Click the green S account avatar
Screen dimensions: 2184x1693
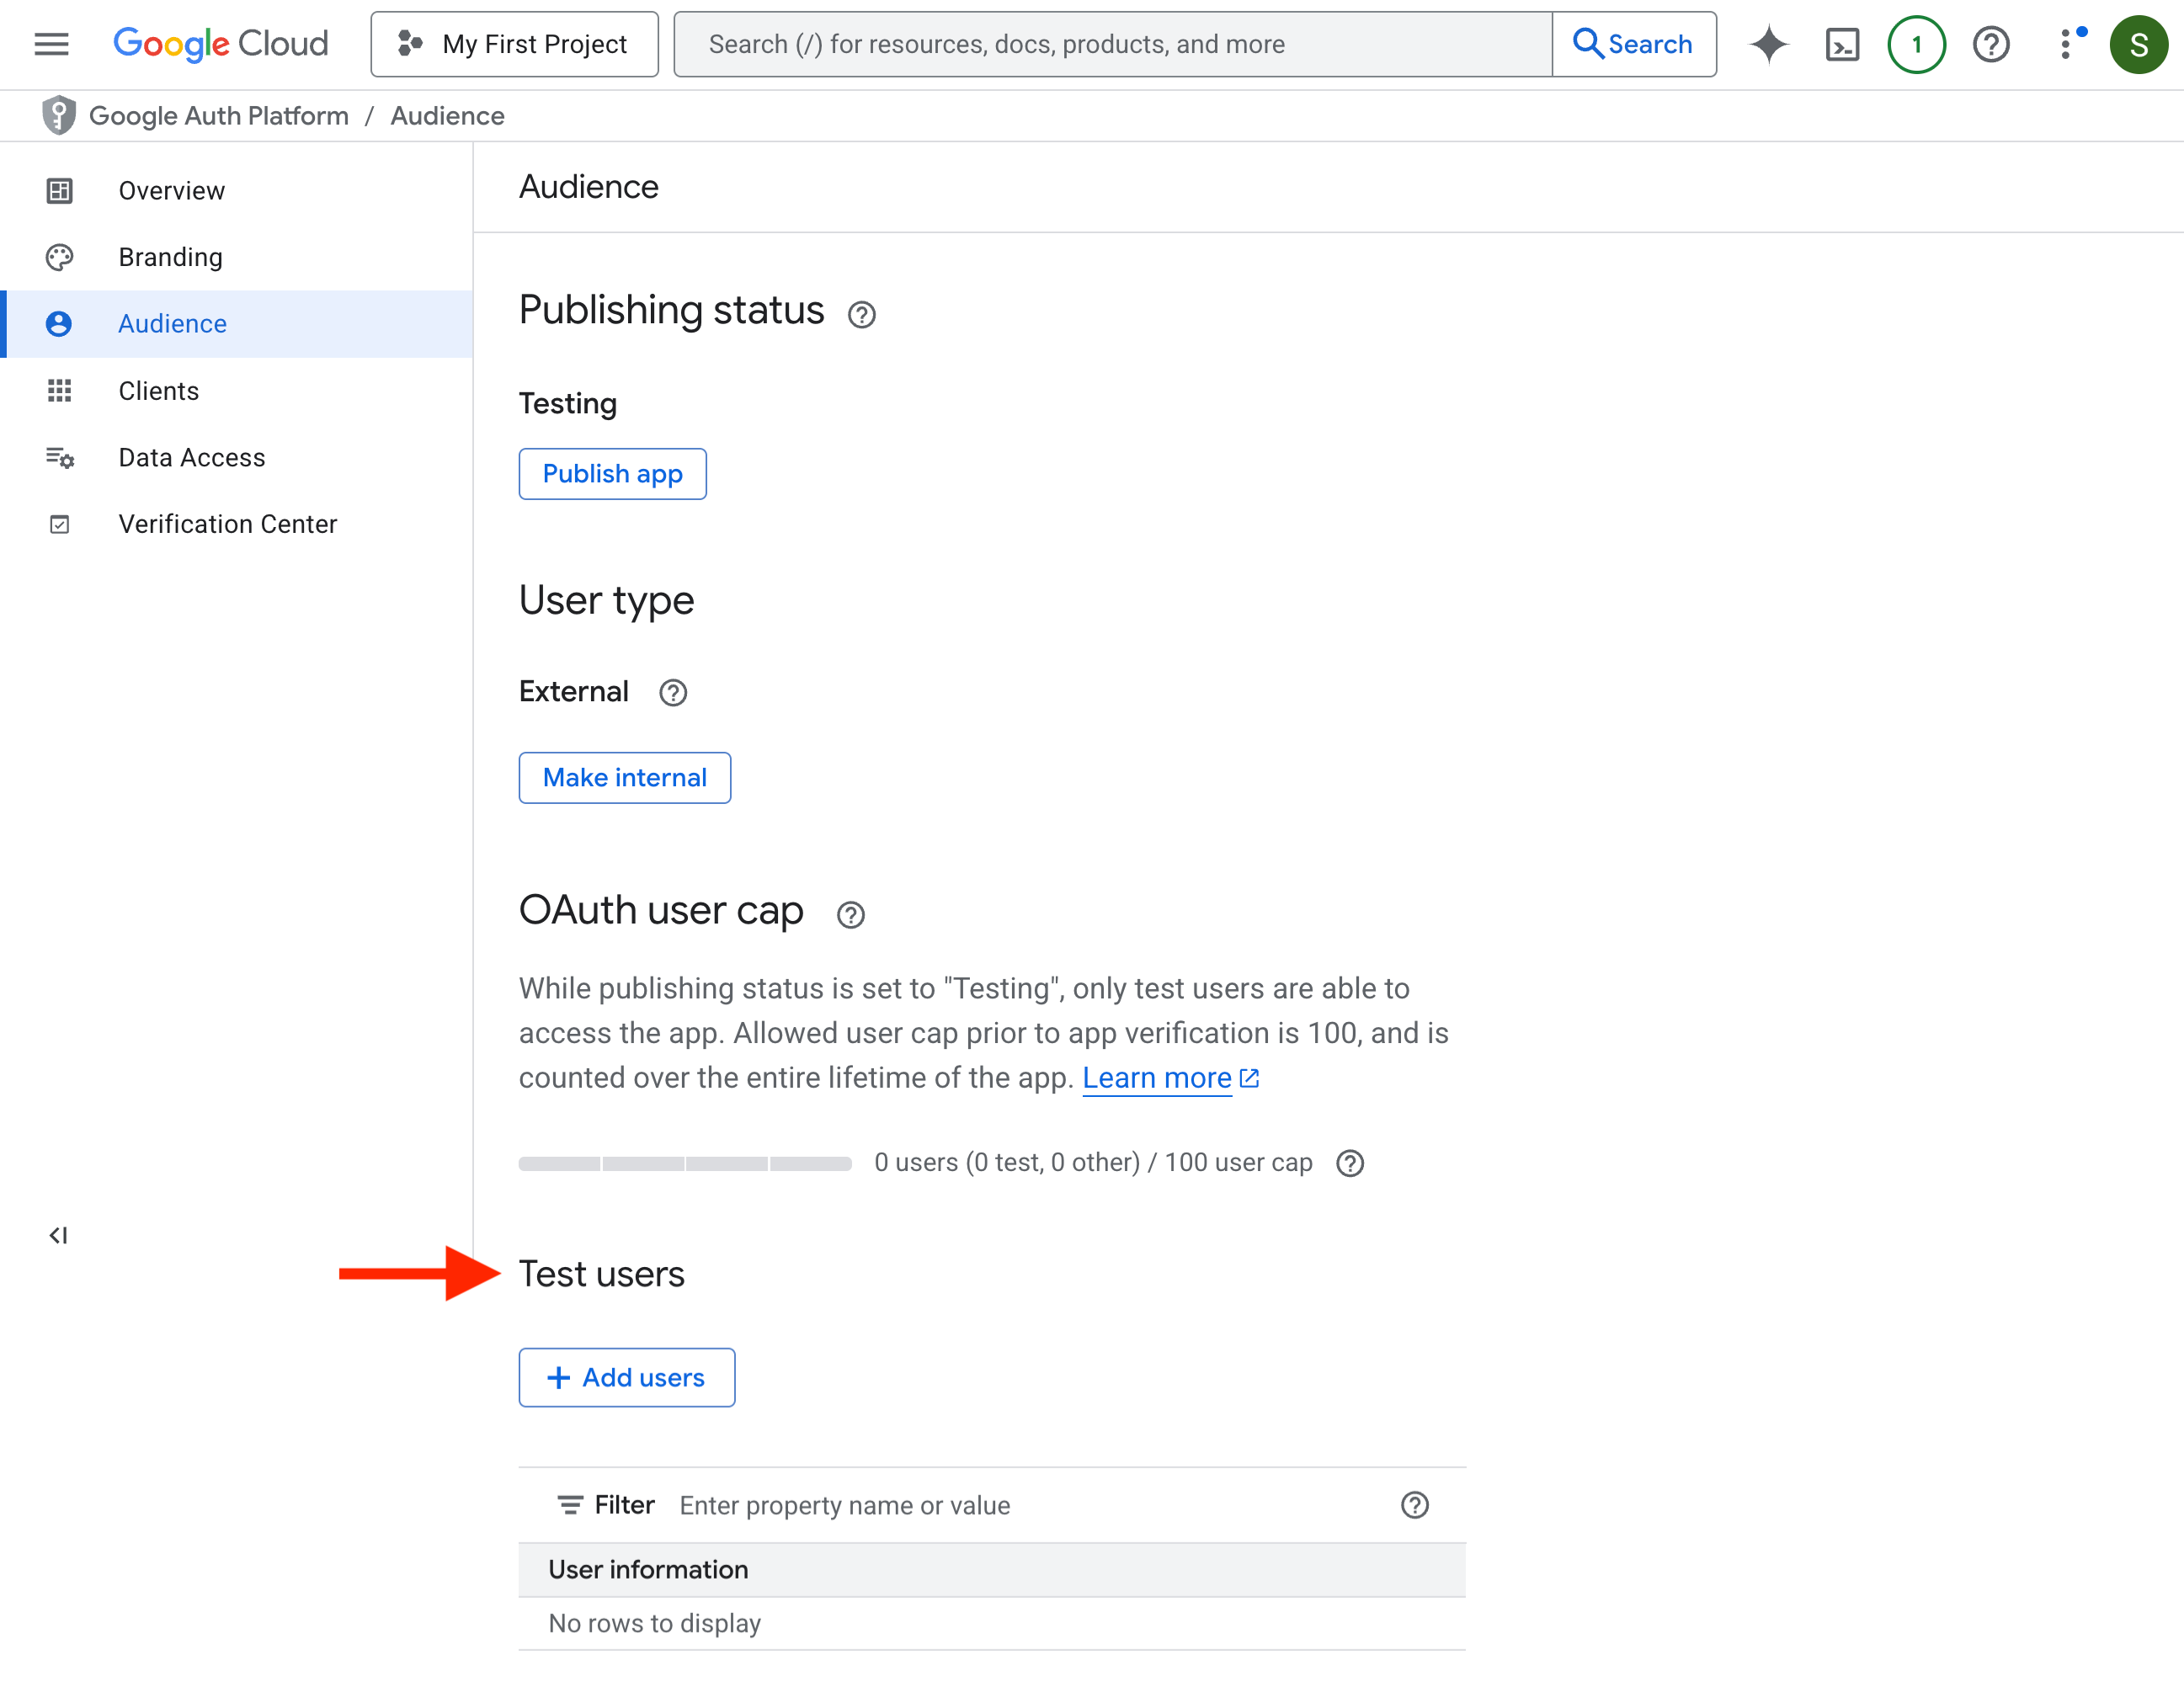pos(2138,44)
